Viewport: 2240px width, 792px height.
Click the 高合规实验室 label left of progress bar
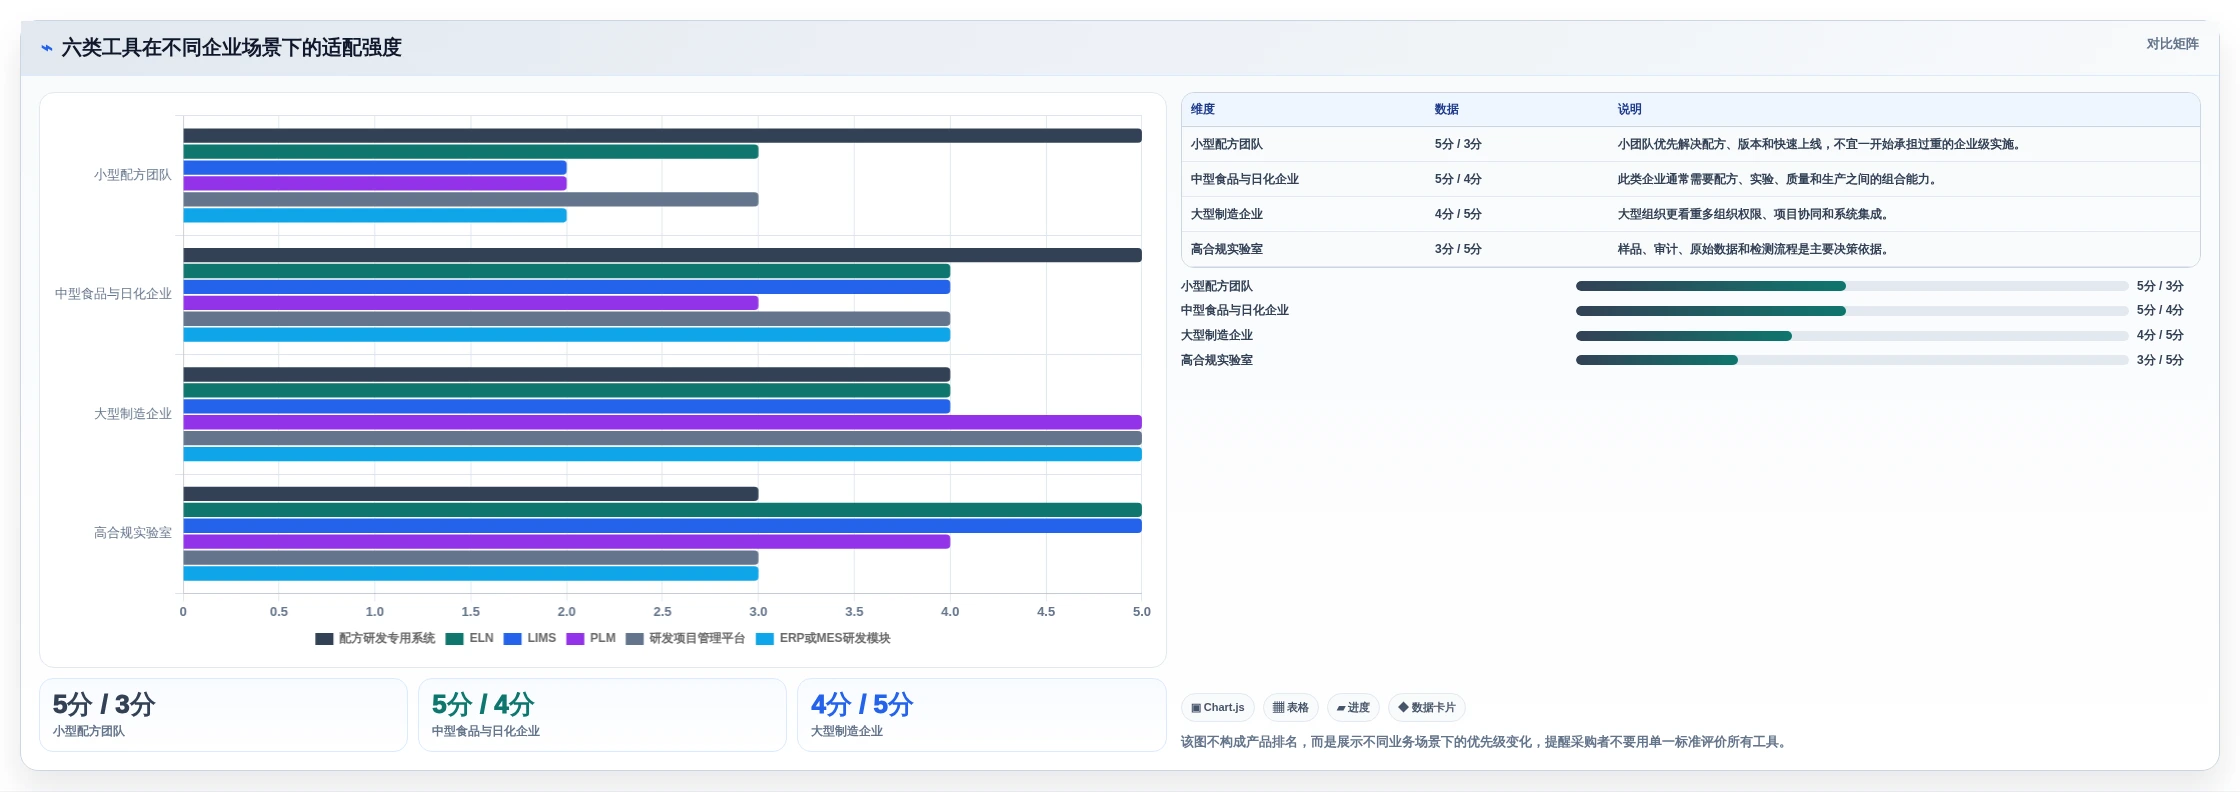pyautogui.click(x=1217, y=360)
